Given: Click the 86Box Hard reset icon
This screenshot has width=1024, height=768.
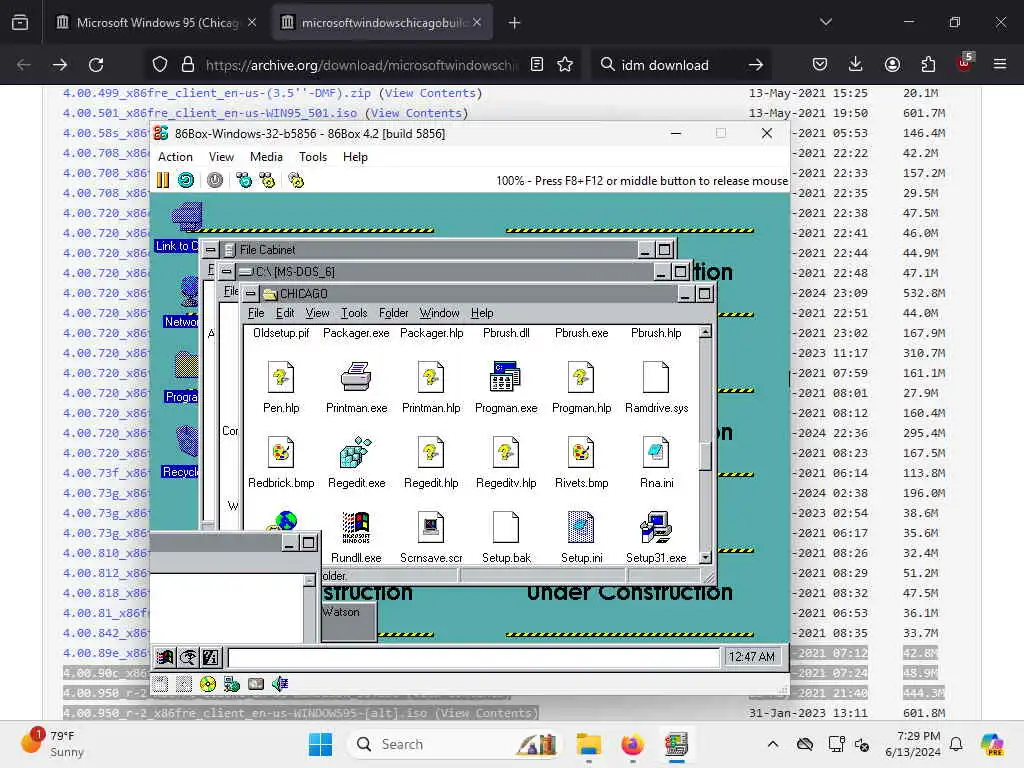Looking at the screenshot, I should 186,180.
